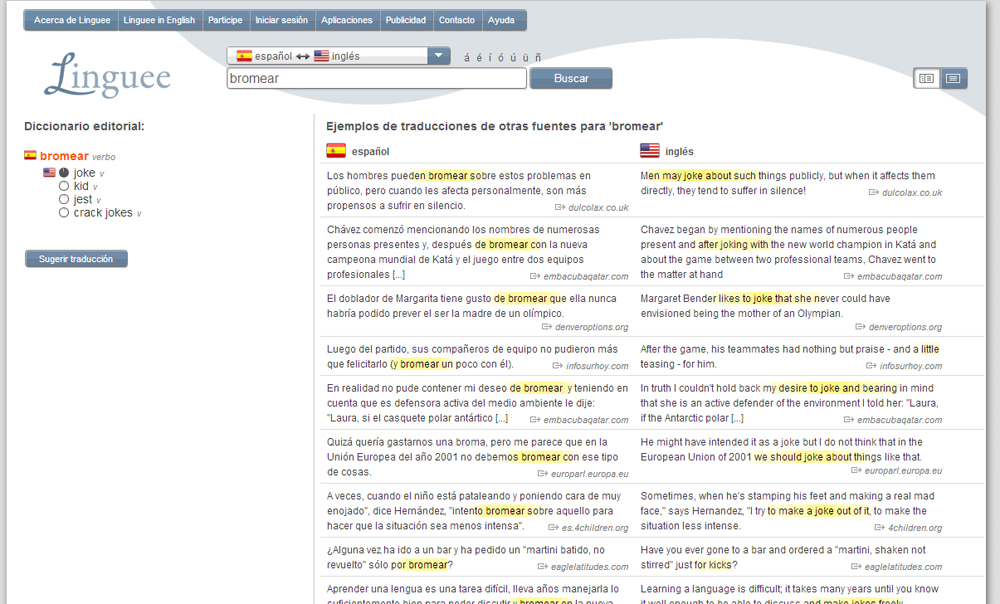Viewport: 1000px width, 604px height.
Task: Select the 'kid' translation radio button
Action: [x=64, y=186]
